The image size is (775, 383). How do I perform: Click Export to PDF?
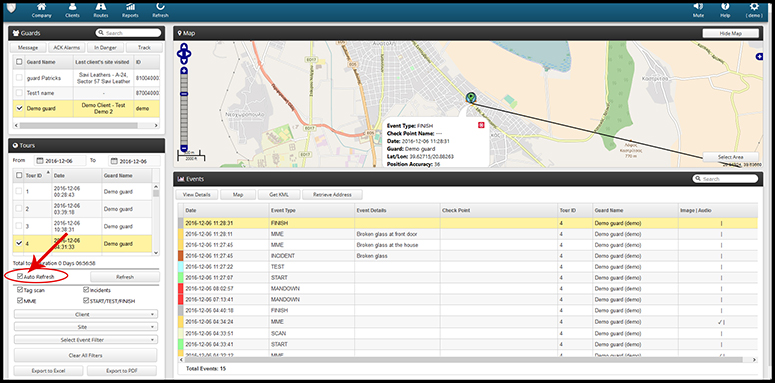coord(122,371)
